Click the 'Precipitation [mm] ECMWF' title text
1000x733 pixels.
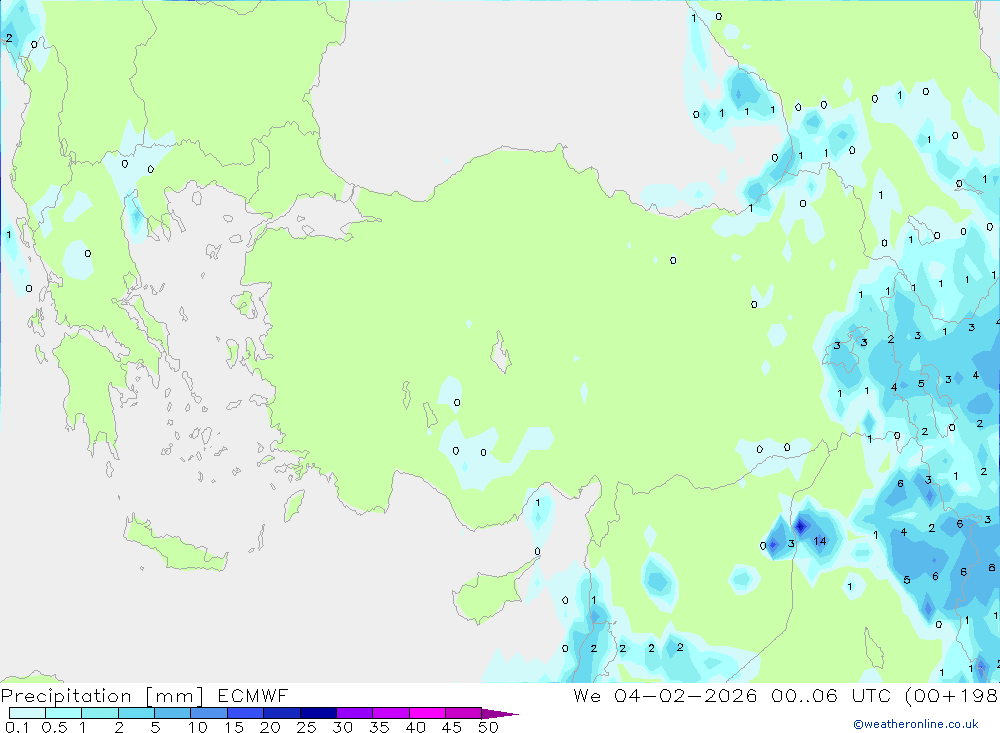coord(144,695)
